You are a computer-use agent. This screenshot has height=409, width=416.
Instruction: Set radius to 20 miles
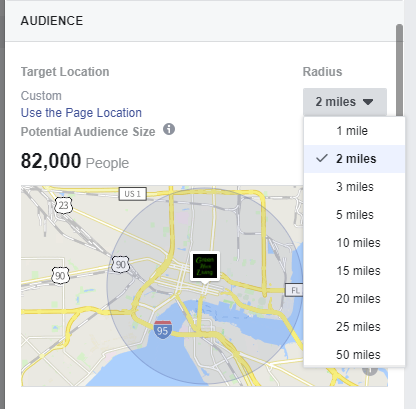point(354,299)
